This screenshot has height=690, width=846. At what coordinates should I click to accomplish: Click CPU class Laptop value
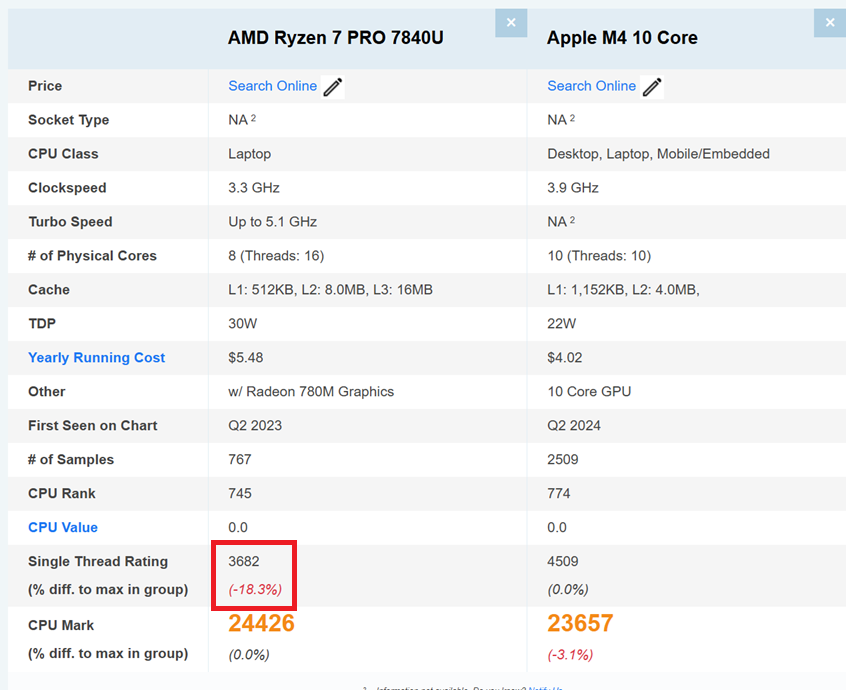250,154
